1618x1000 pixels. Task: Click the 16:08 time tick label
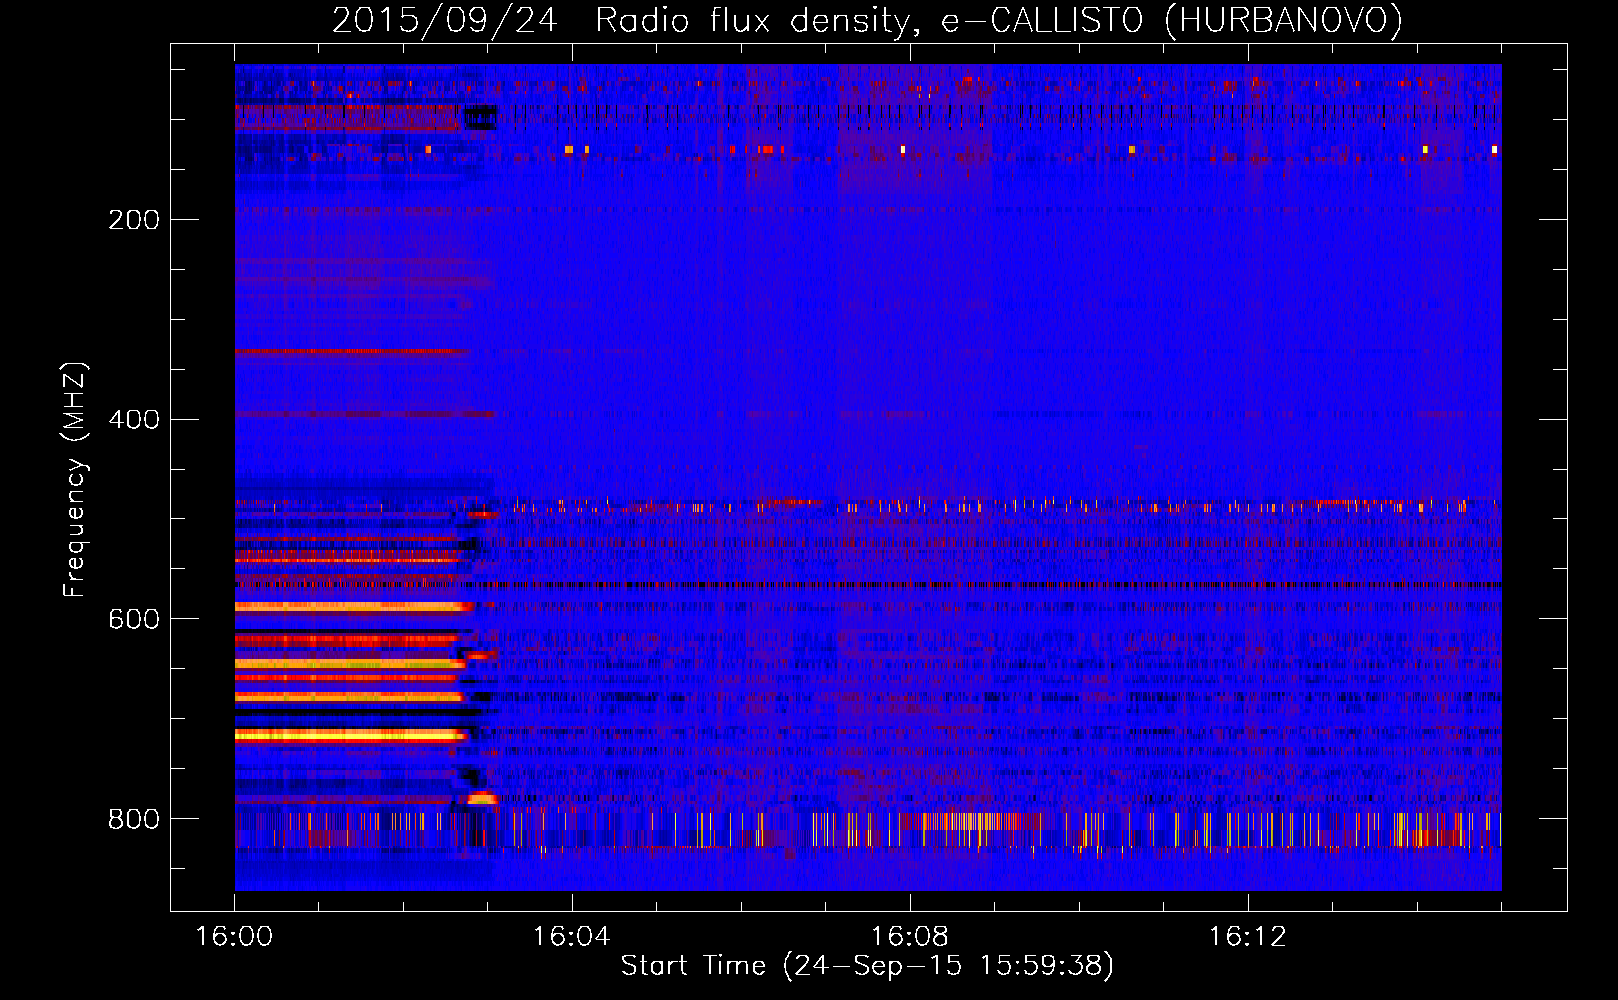910,936
